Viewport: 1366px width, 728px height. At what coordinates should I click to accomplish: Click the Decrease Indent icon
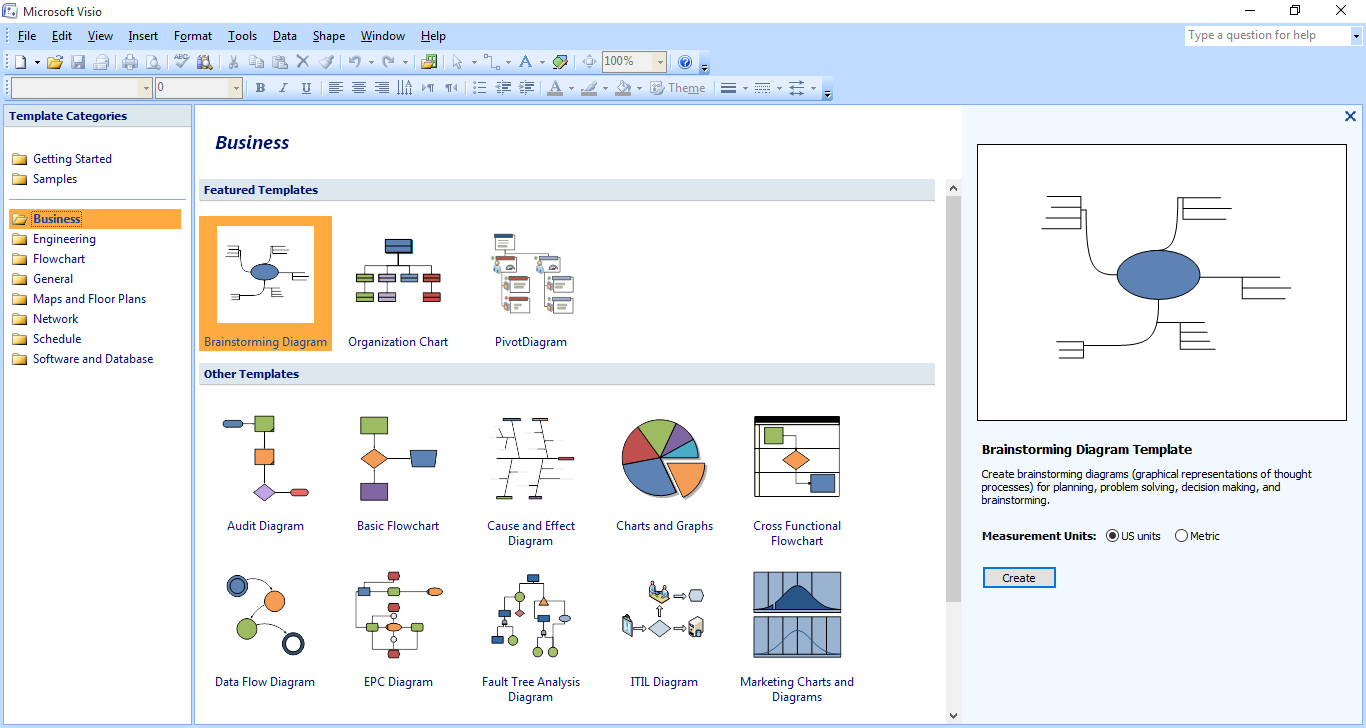pyautogui.click(x=503, y=88)
